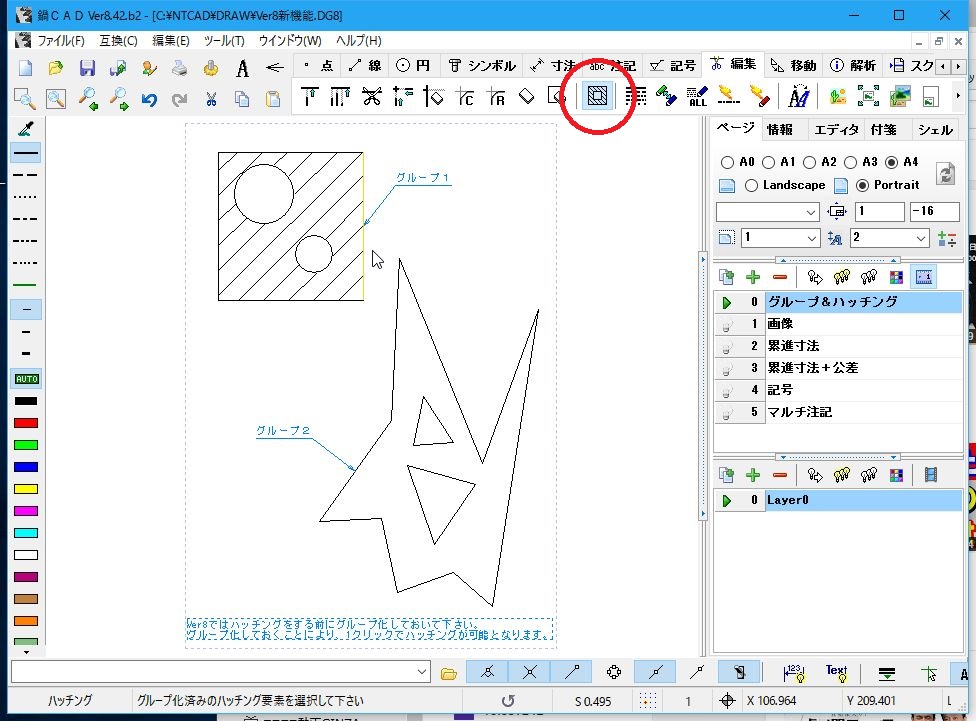The height and width of the screenshot is (721, 976).
Task: Cut selection with the scissors icon
Action: tap(211, 98)
